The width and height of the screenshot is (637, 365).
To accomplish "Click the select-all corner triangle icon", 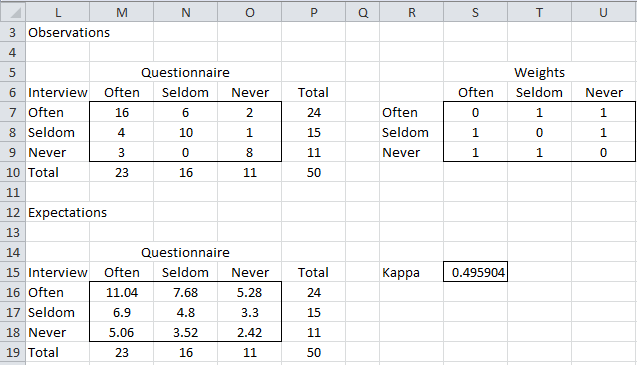I will [x=15, y=13].
